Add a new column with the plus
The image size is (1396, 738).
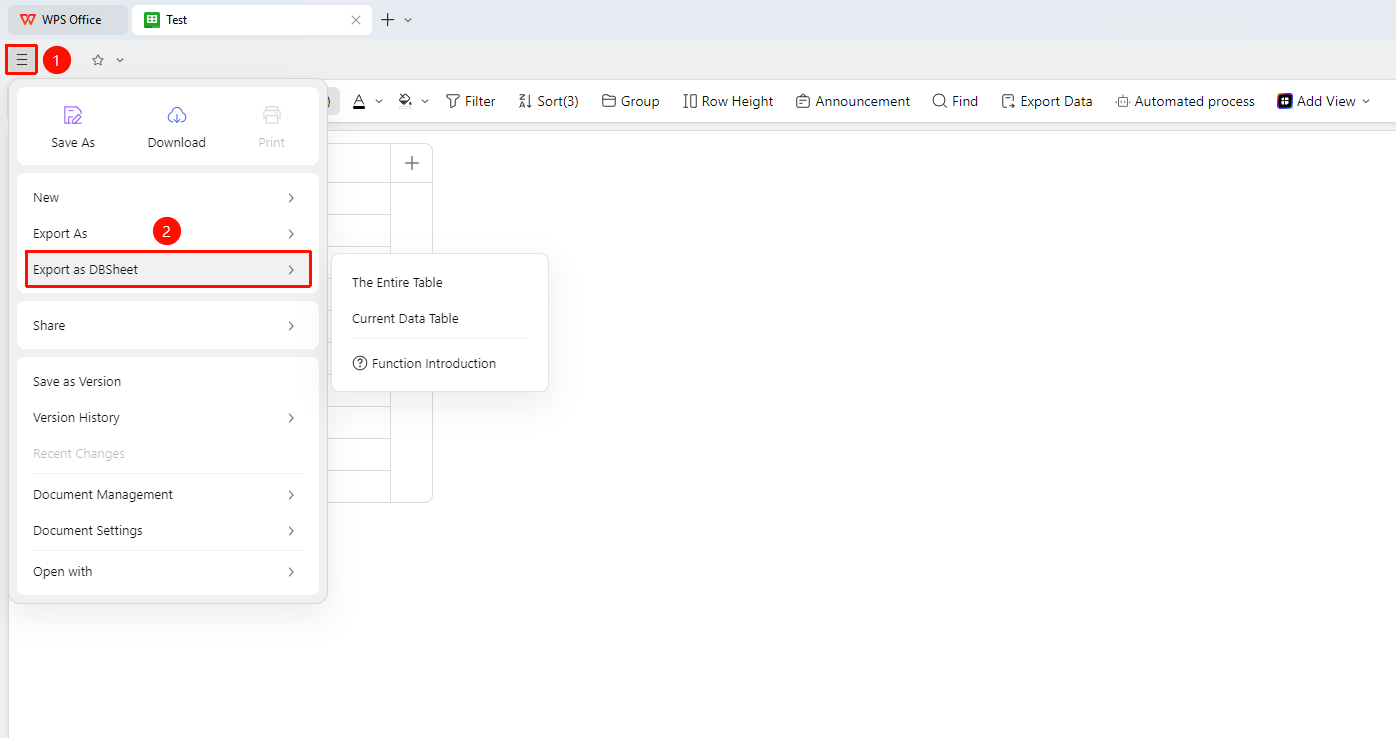coord(411,163)
